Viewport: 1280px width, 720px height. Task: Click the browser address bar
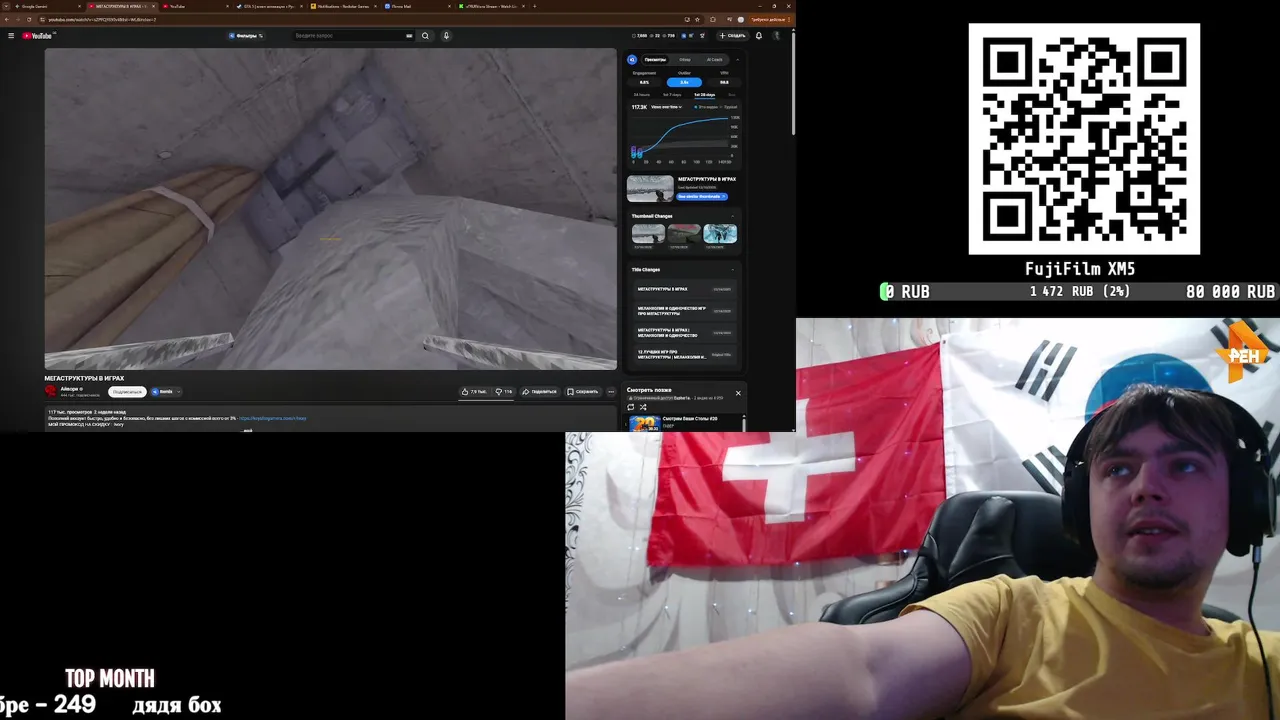point(360,19)
